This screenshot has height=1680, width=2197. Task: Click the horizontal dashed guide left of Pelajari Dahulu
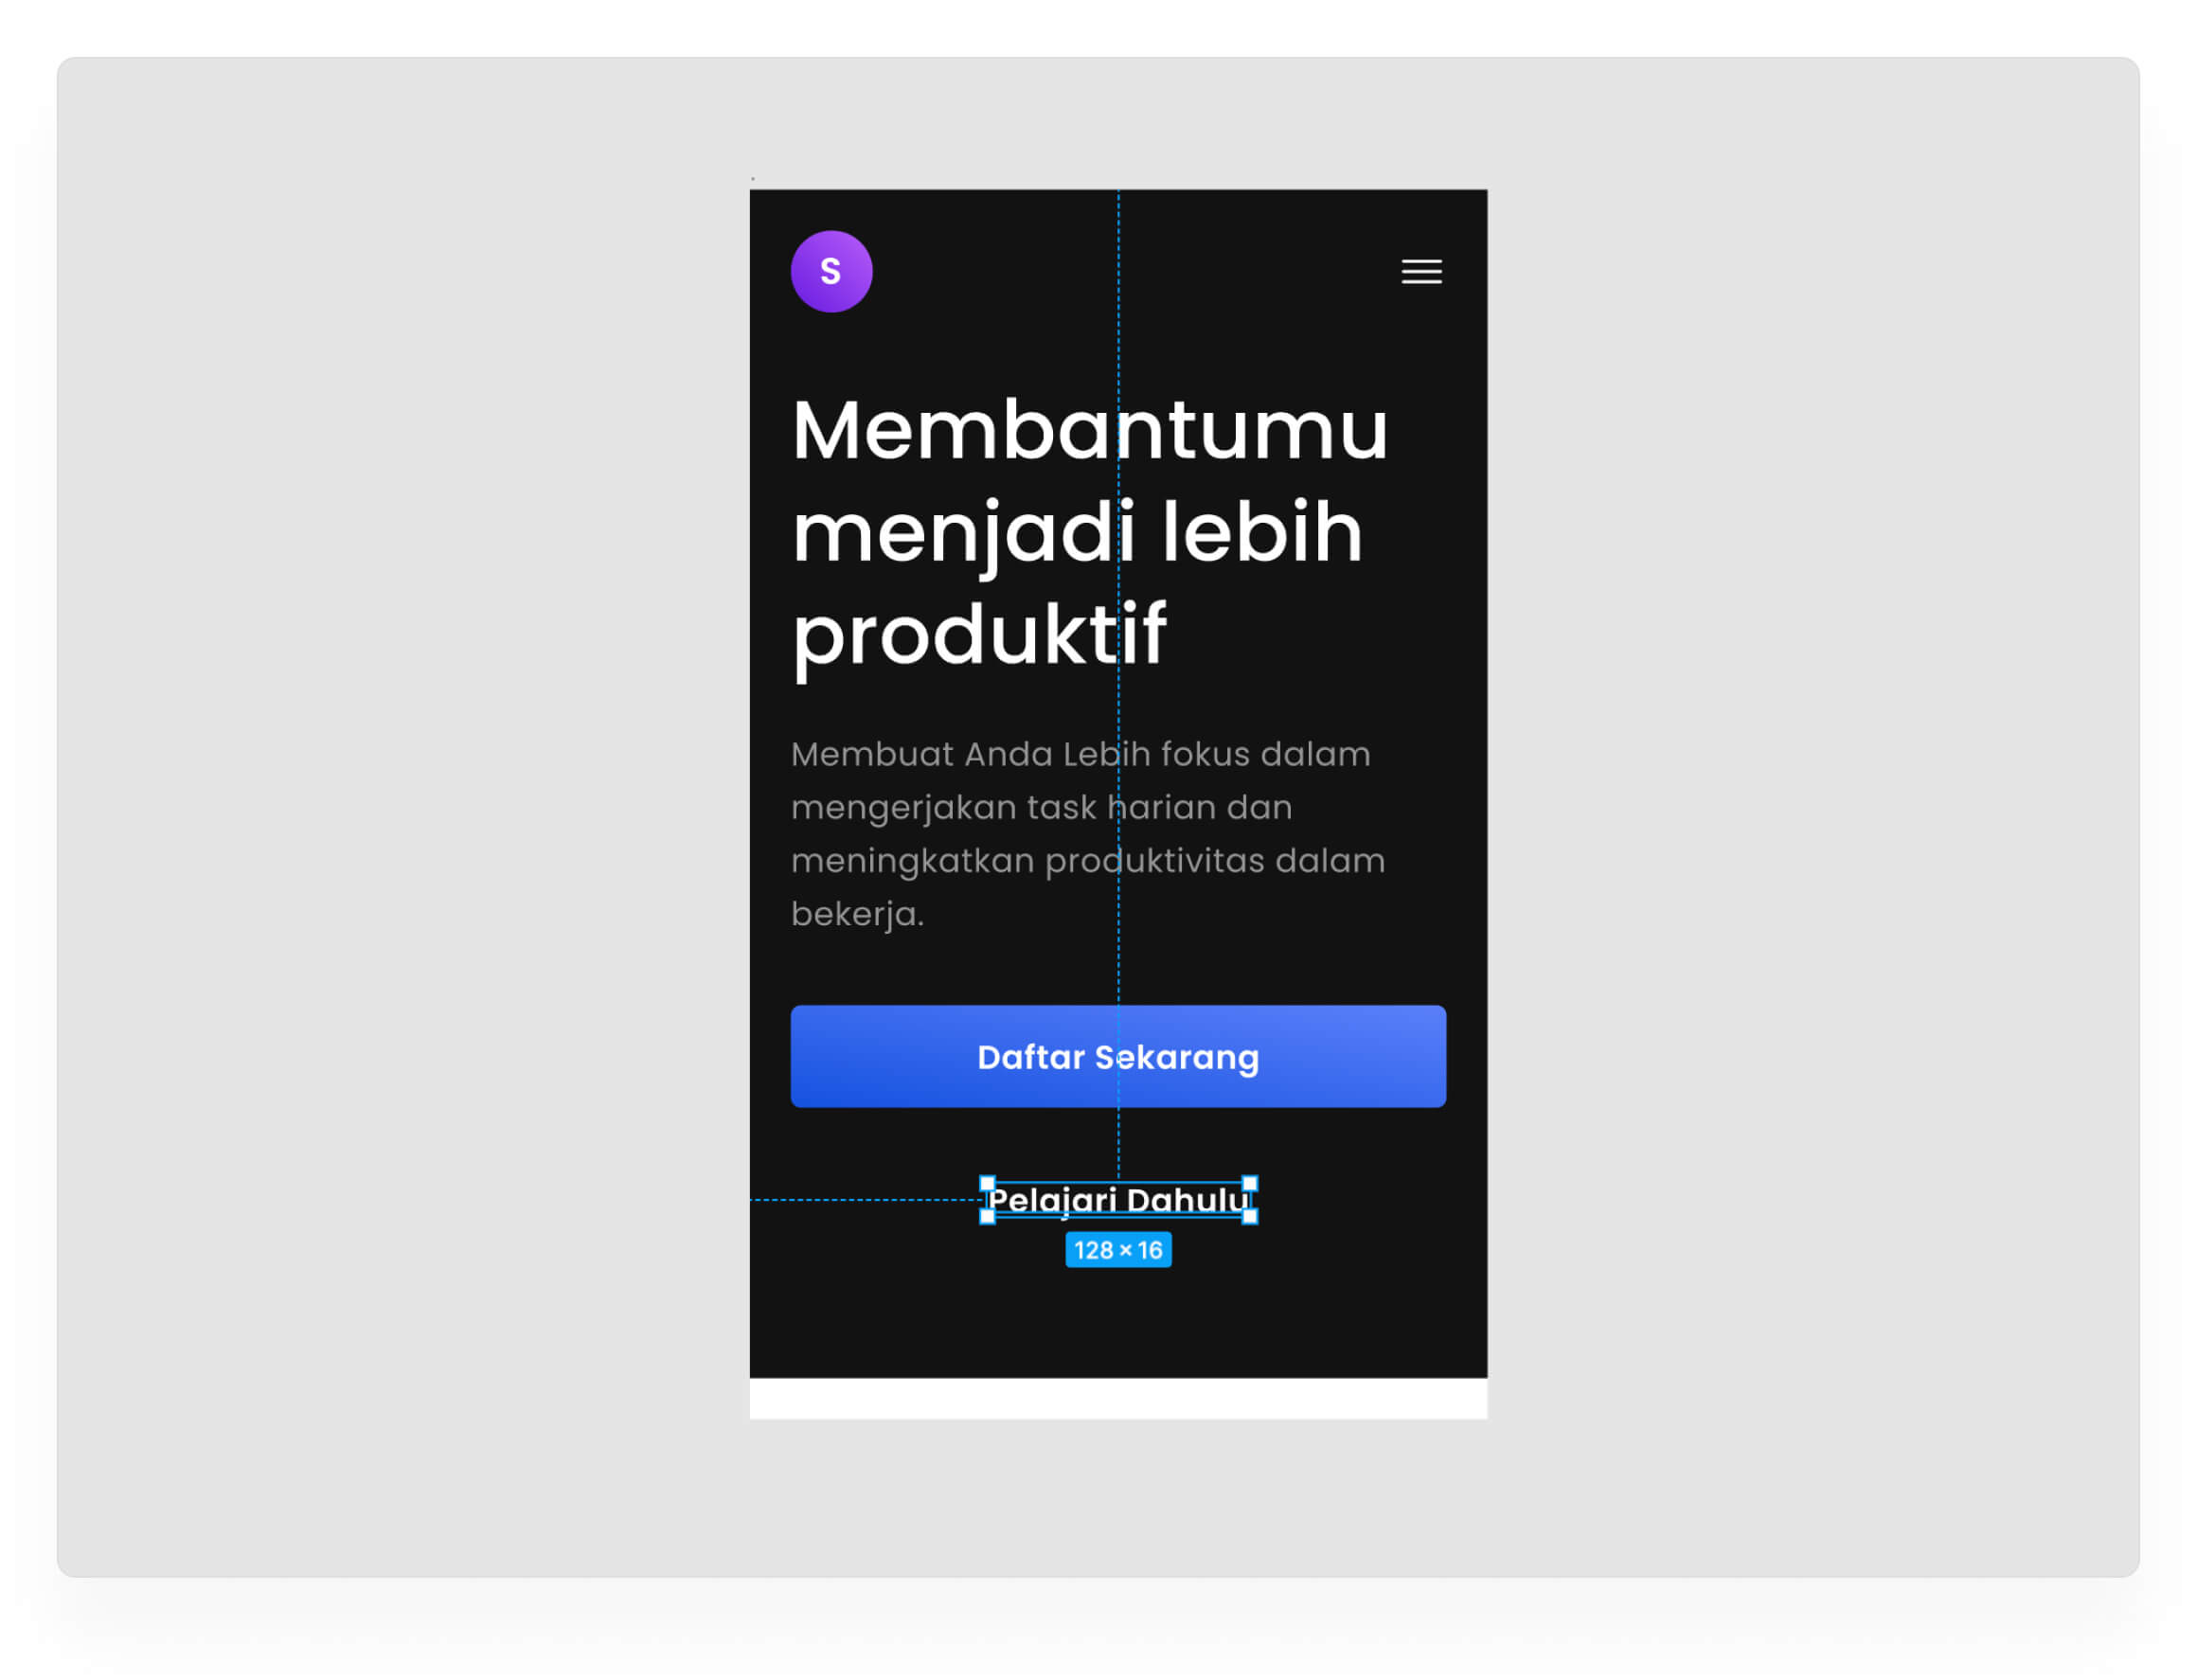coord(866,1200)
